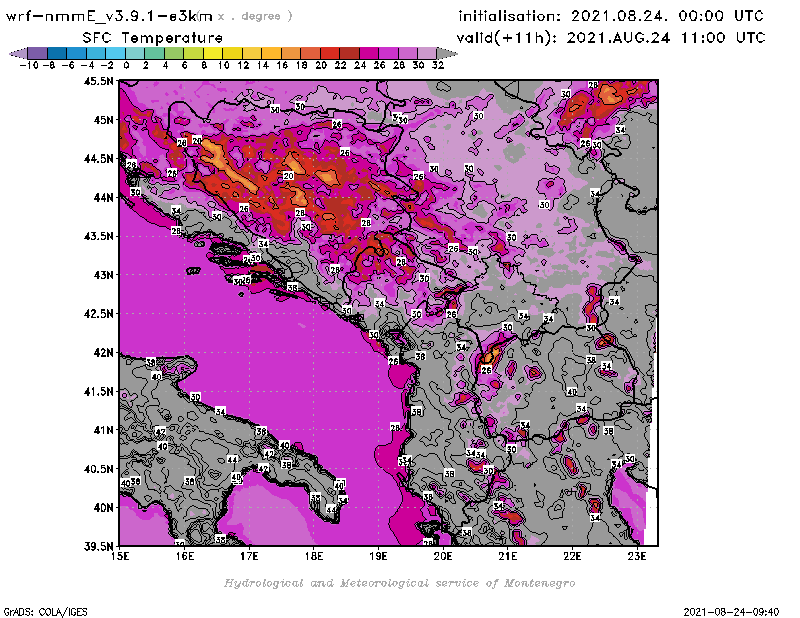This screenshot has width=800, height=618.
Task: Select the 'initialisation: 2021.08.24. 00:00 UTC' text
Action: pos(611,16)
